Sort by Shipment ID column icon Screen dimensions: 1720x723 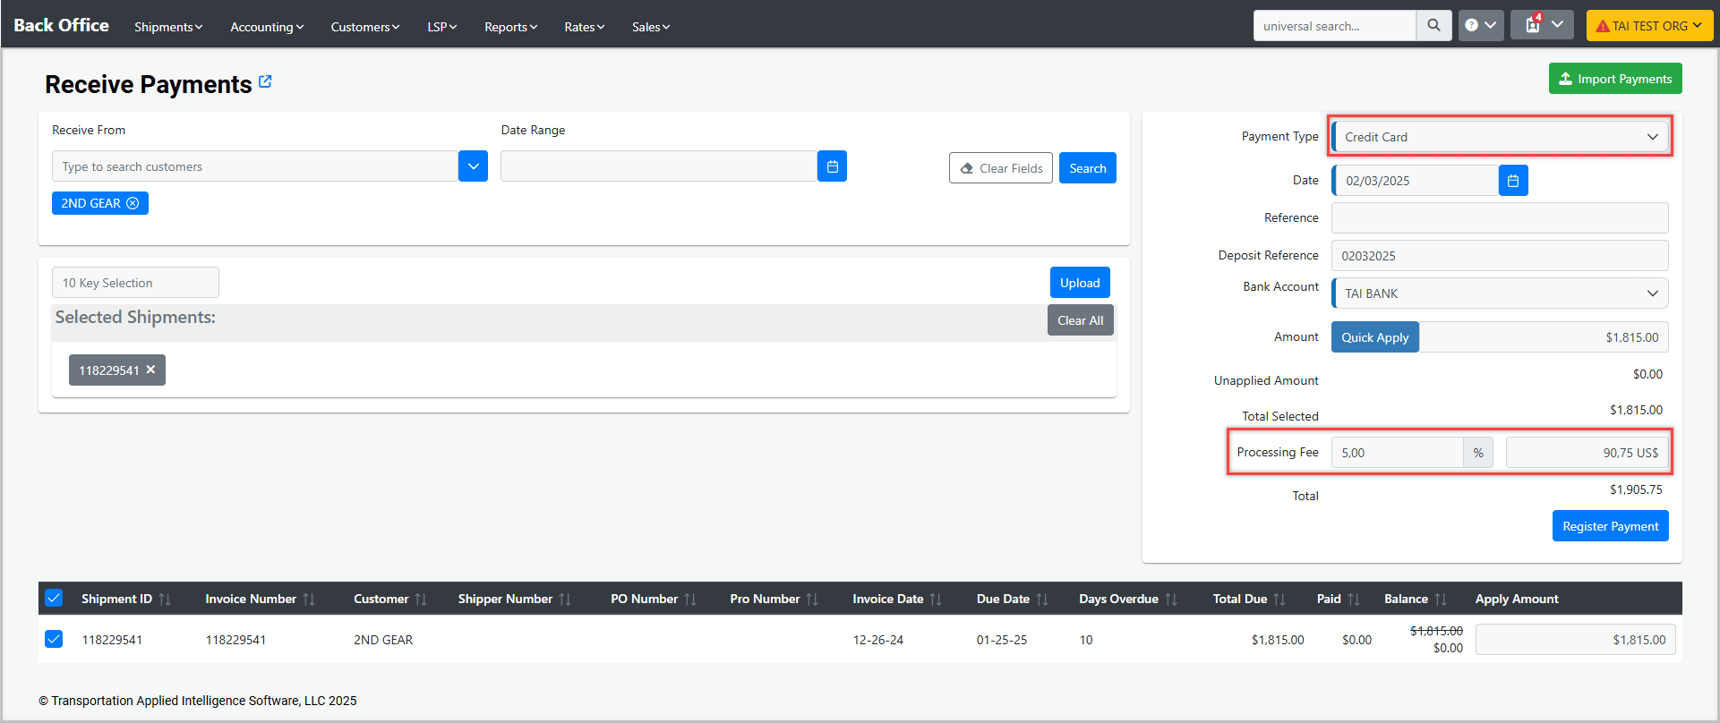(x=165, y=599)
